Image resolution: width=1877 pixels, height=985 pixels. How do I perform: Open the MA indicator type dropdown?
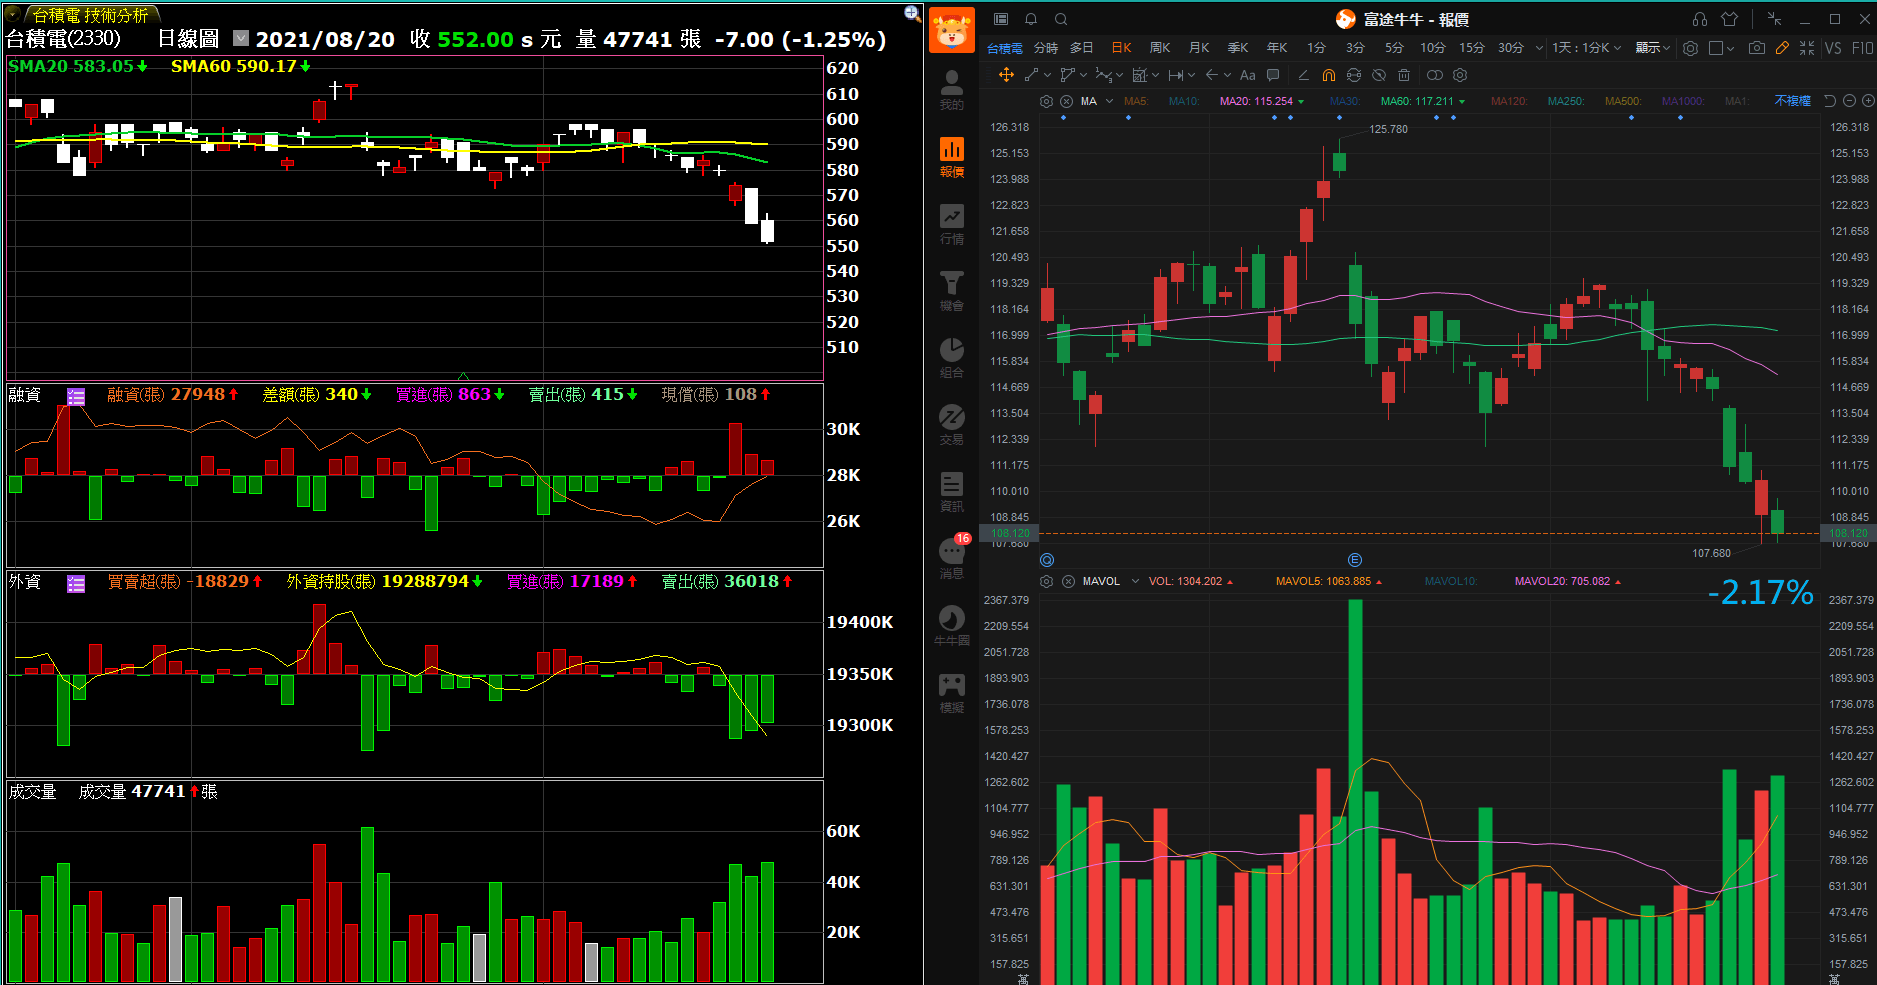click(1109, 101)
